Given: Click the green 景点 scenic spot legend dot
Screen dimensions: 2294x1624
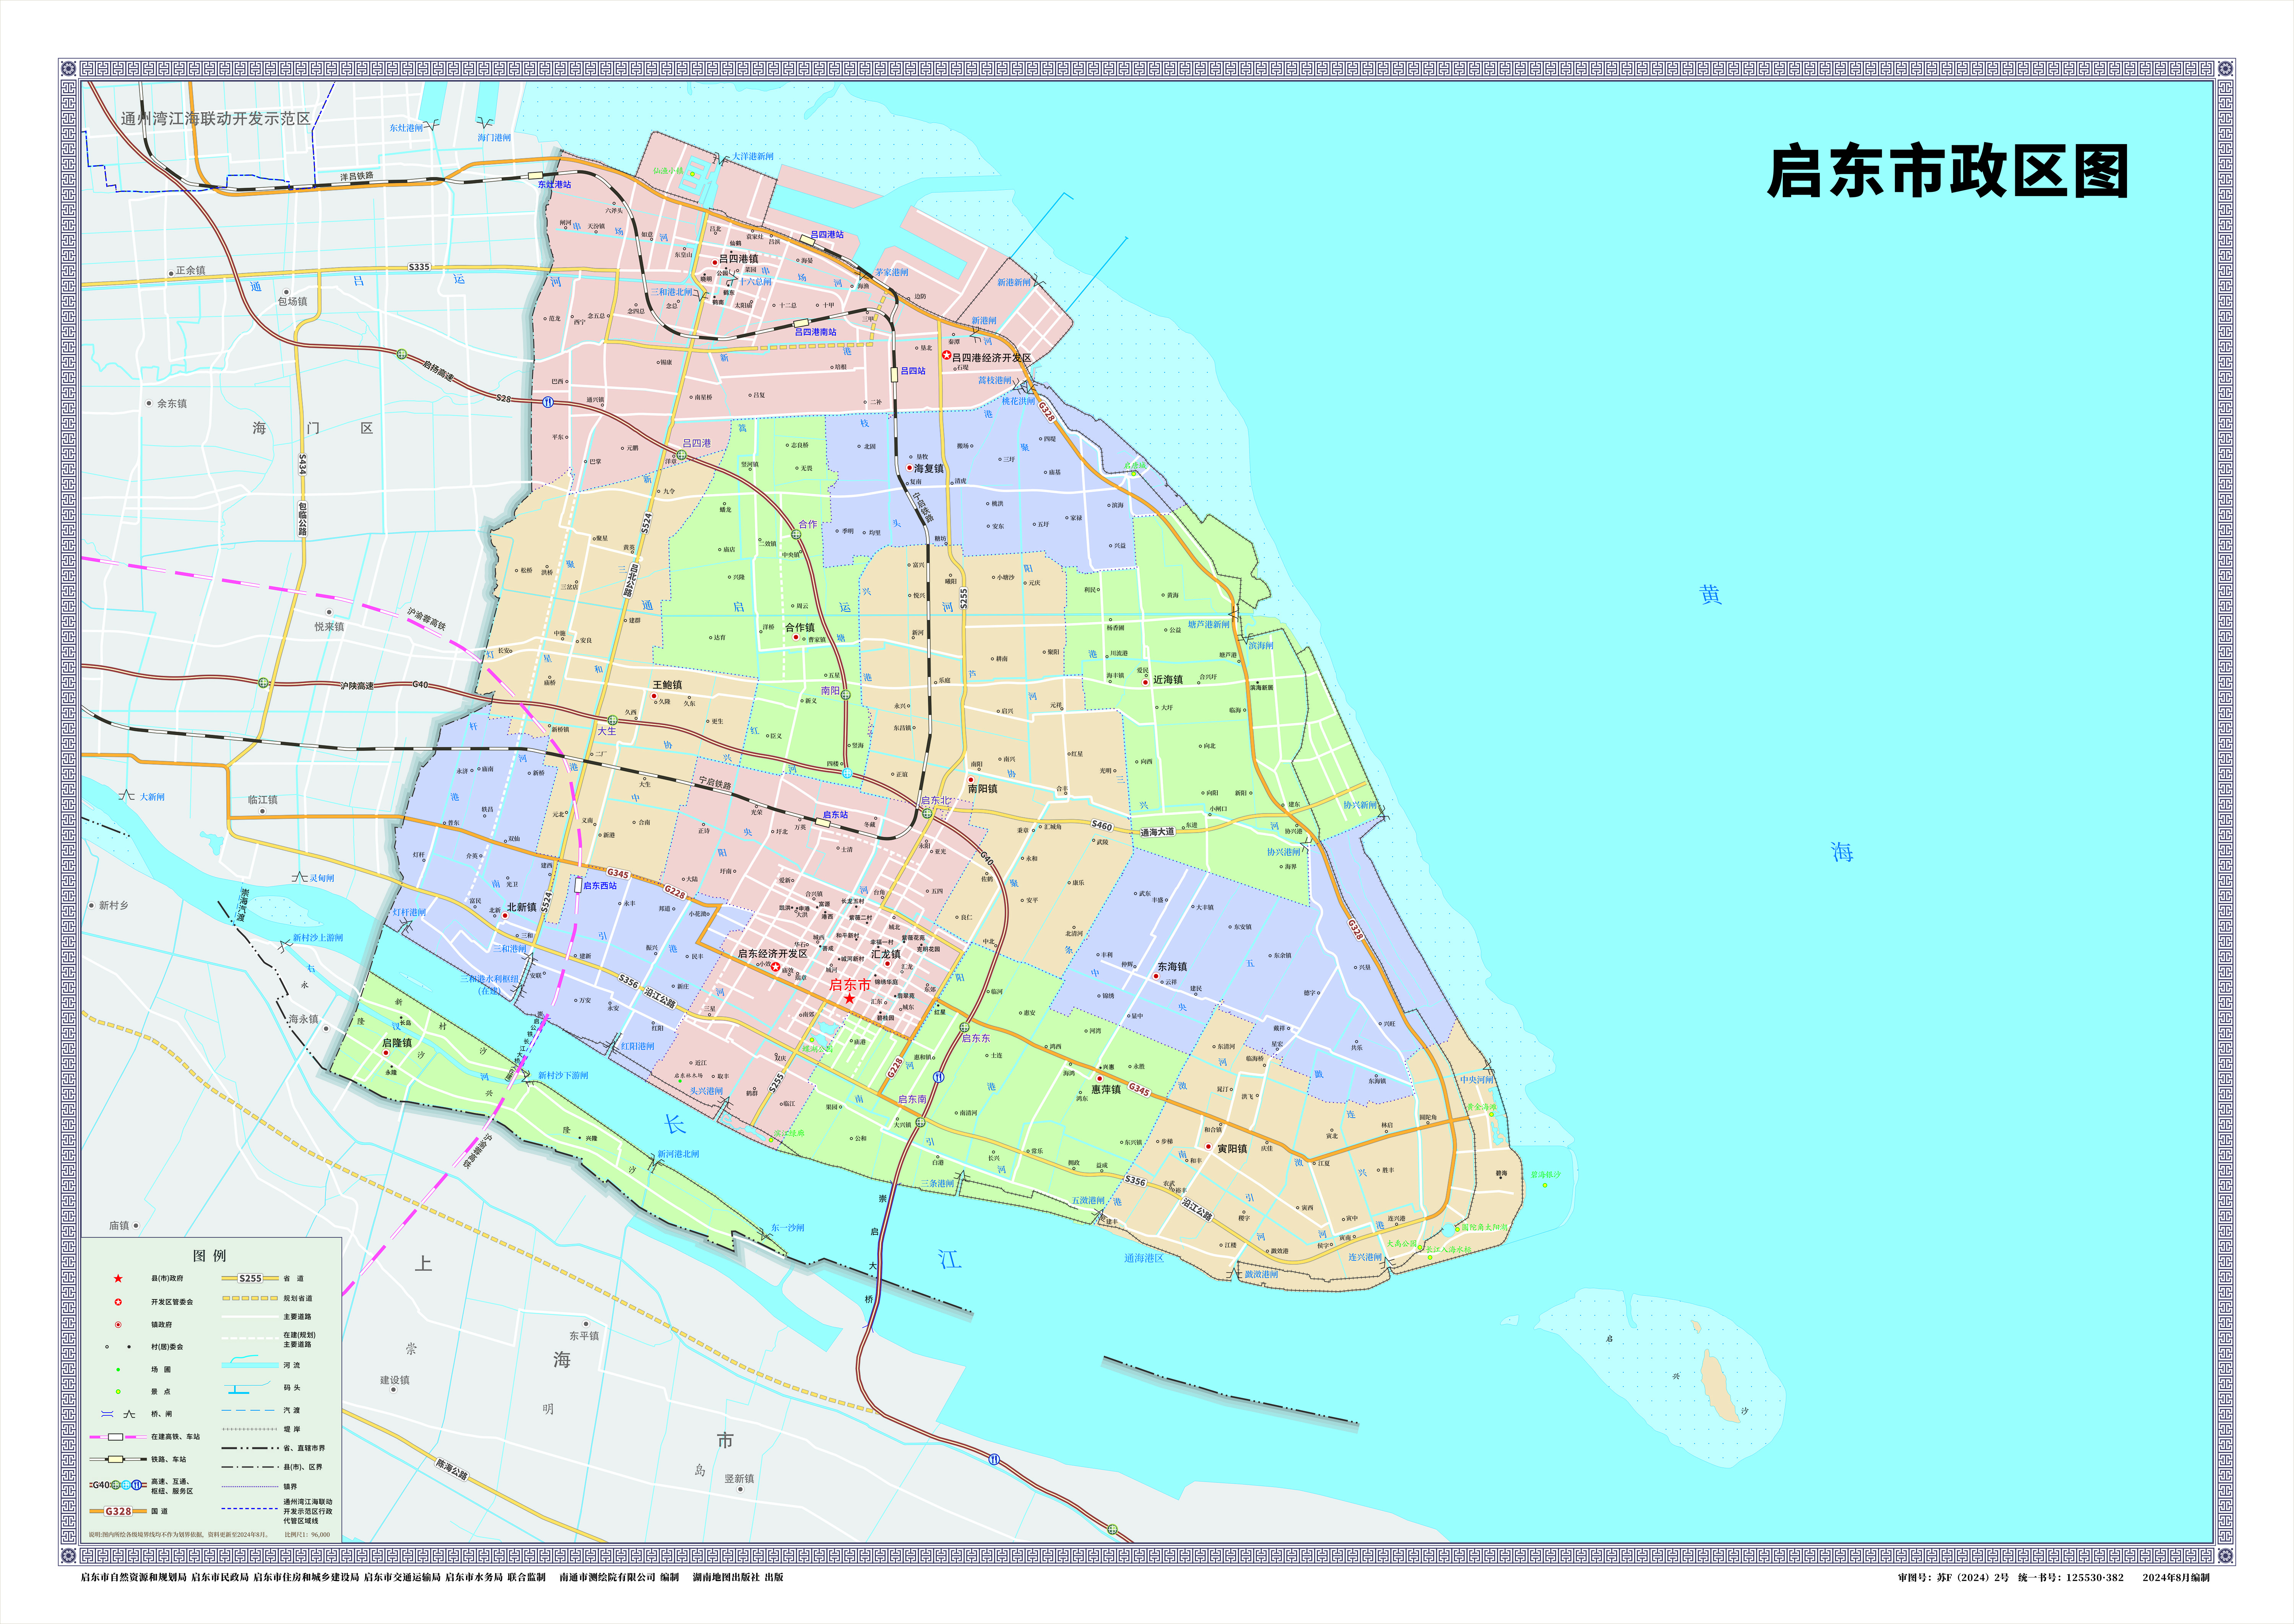Looking at the screenshot, I should click(x=118, y=1392).
